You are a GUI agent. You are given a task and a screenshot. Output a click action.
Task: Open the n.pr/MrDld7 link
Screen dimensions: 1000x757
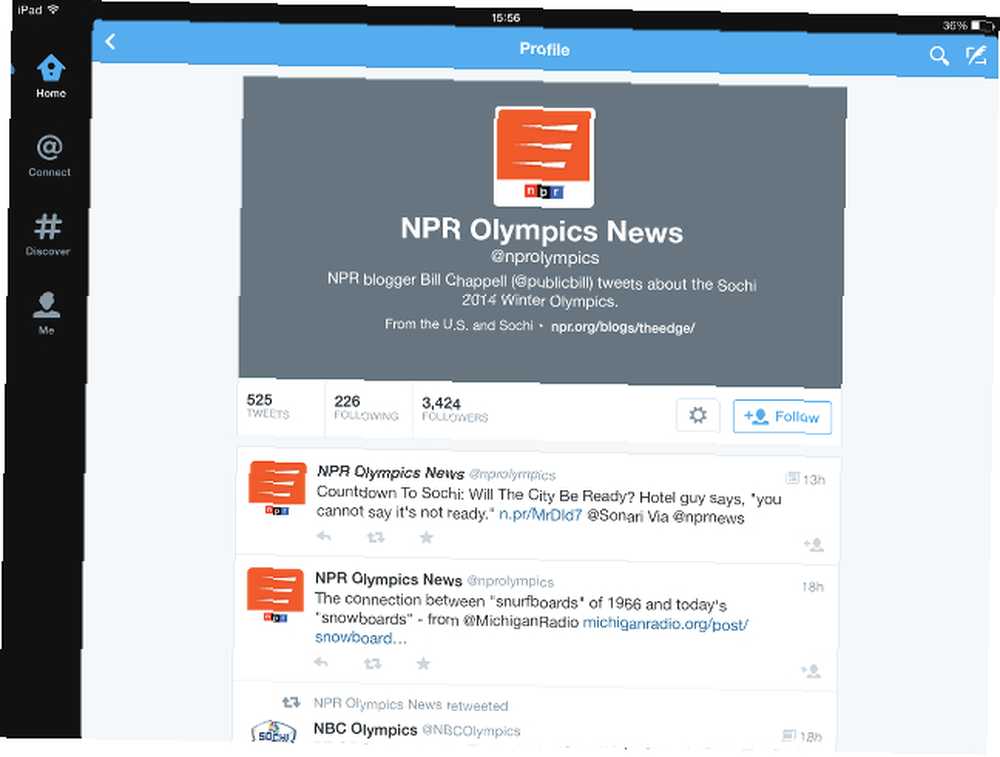pos(540,515)
